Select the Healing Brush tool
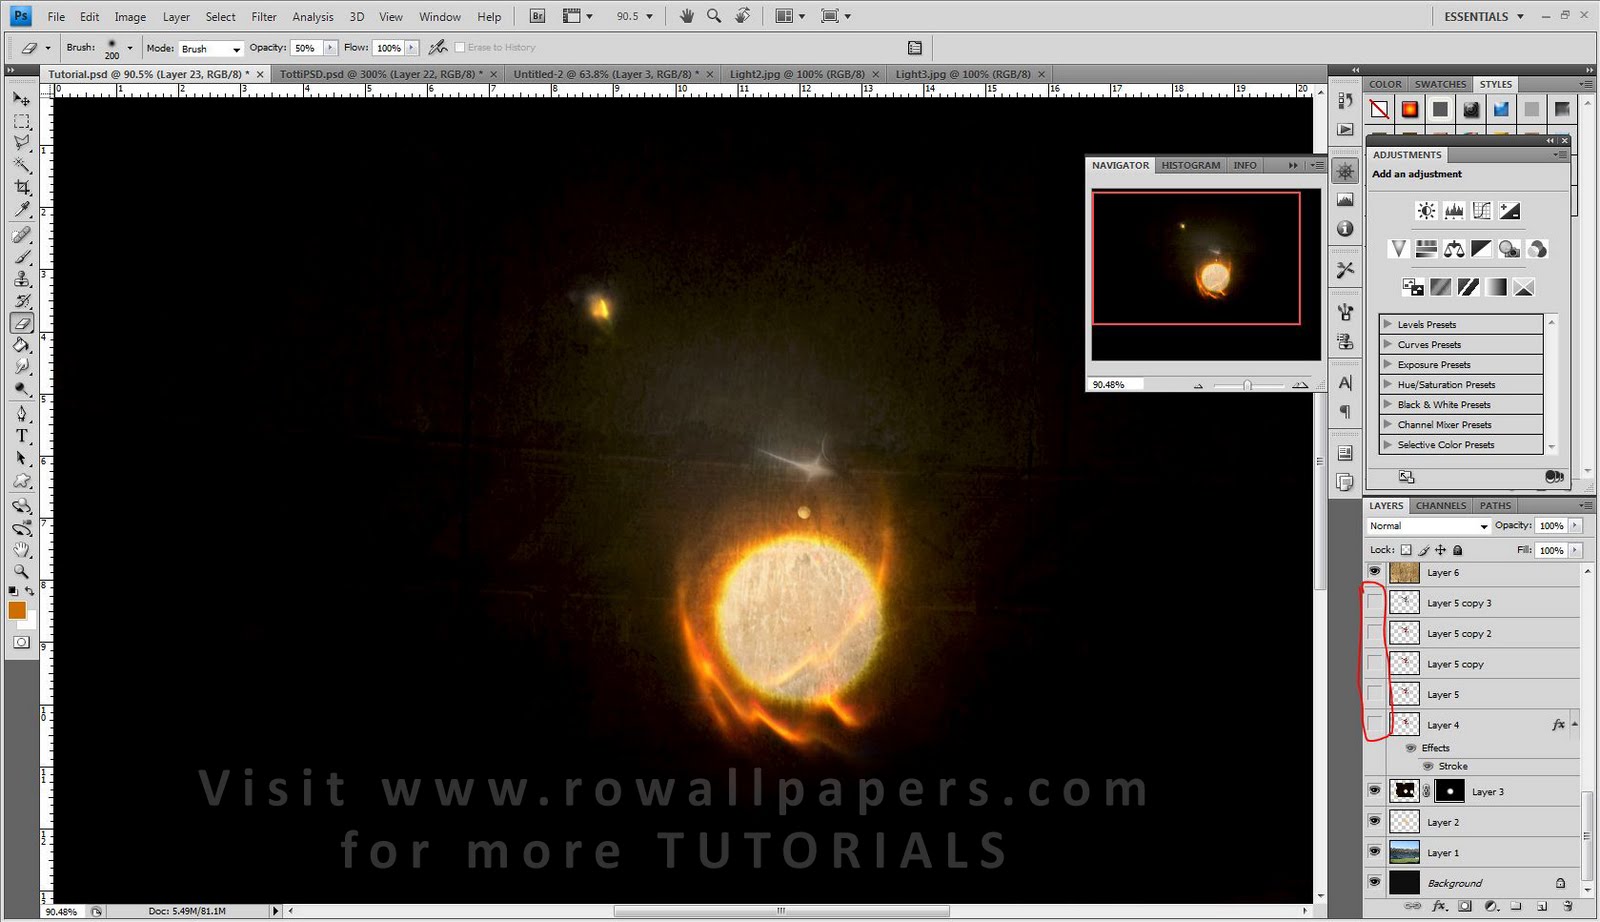 (21, 235)
